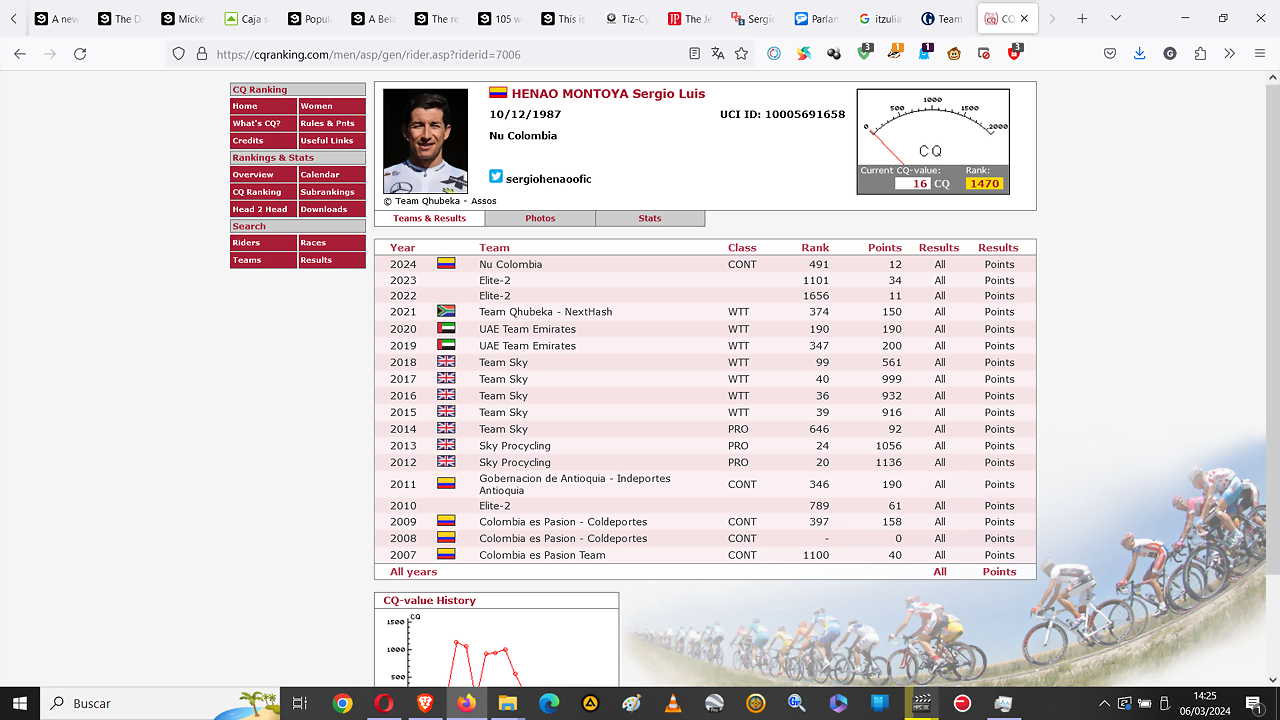Click the Colombia flag in 2024 row
Screen dimensions: 1280x720
pos(446,263)
